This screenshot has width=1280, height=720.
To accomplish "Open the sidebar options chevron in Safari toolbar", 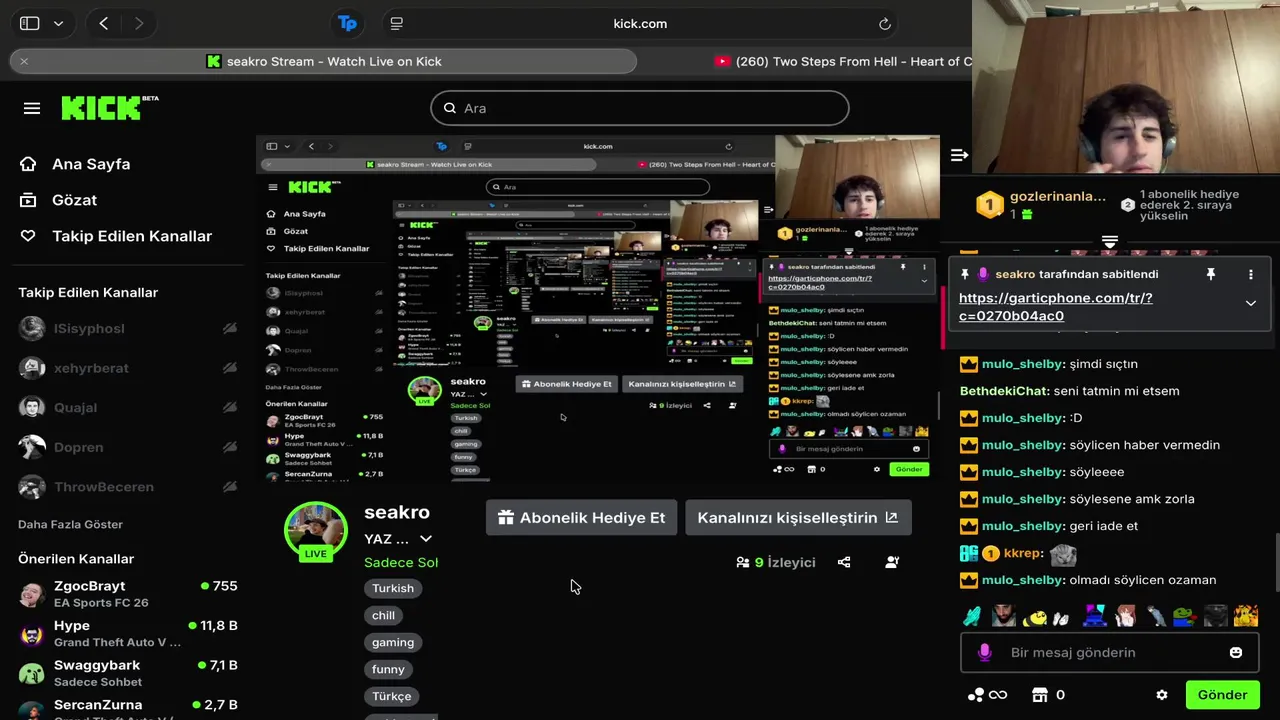I will (59, 23).
